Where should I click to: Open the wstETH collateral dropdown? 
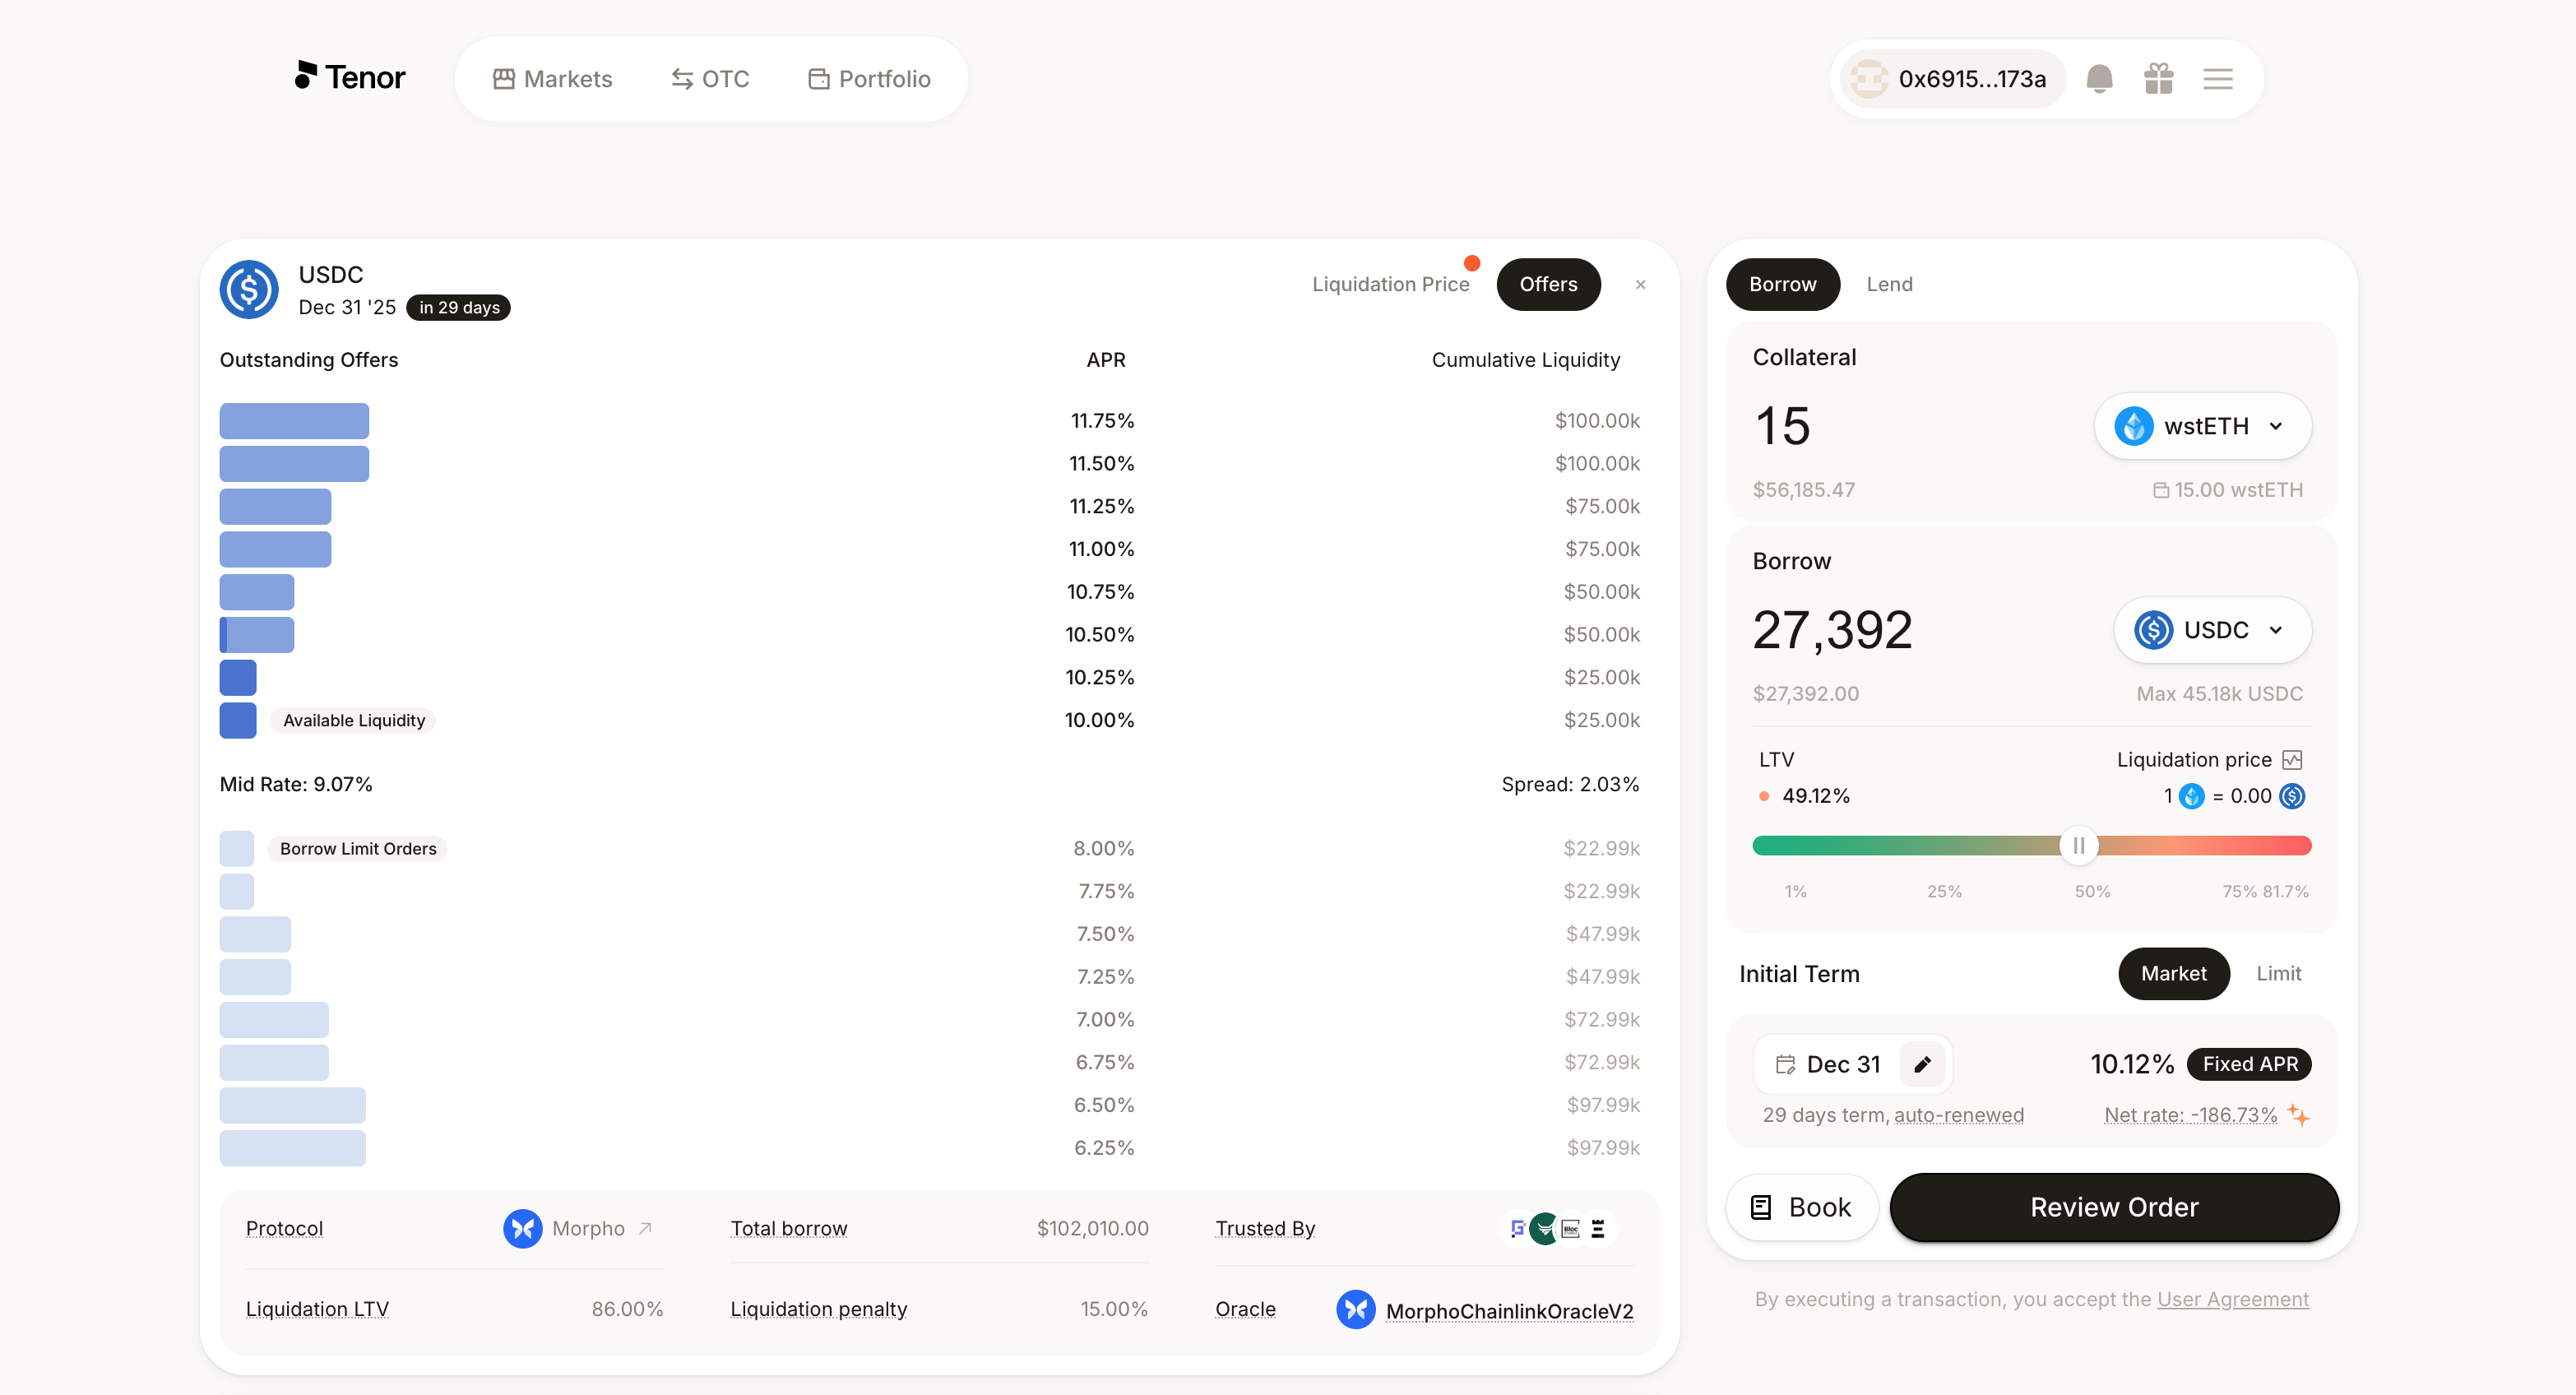2202,426
